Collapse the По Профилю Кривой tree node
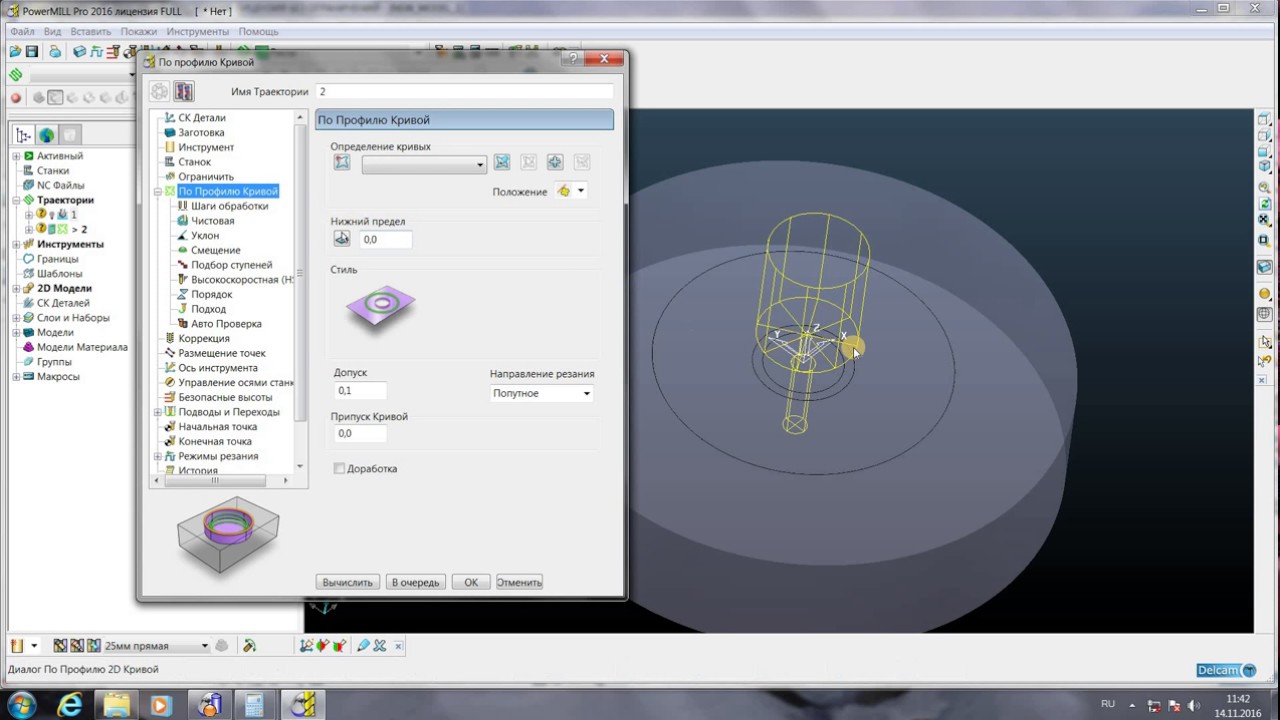The width and height of the screenshot is (1280, 720). tap(158, 191)
